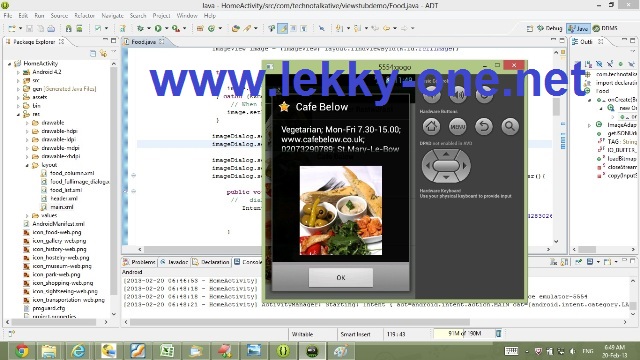Open the Refactor menu
640x360 pixels.
pyautogui.click(x=84, y=16)
